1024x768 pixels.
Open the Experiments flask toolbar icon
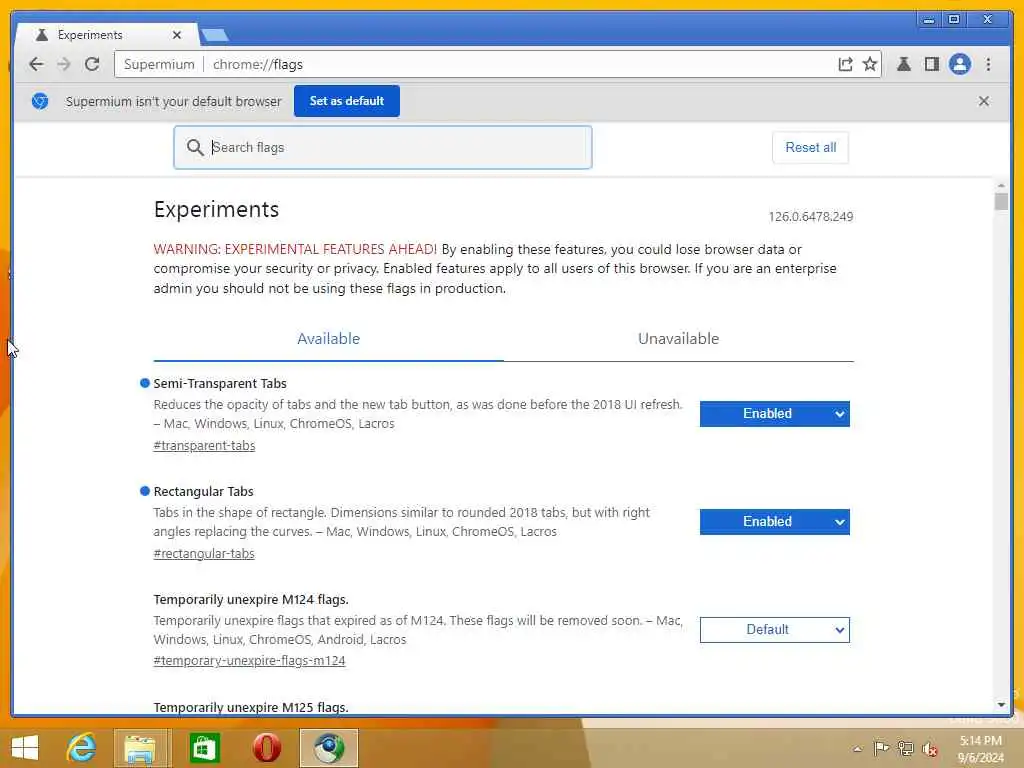tap(904, 64)
